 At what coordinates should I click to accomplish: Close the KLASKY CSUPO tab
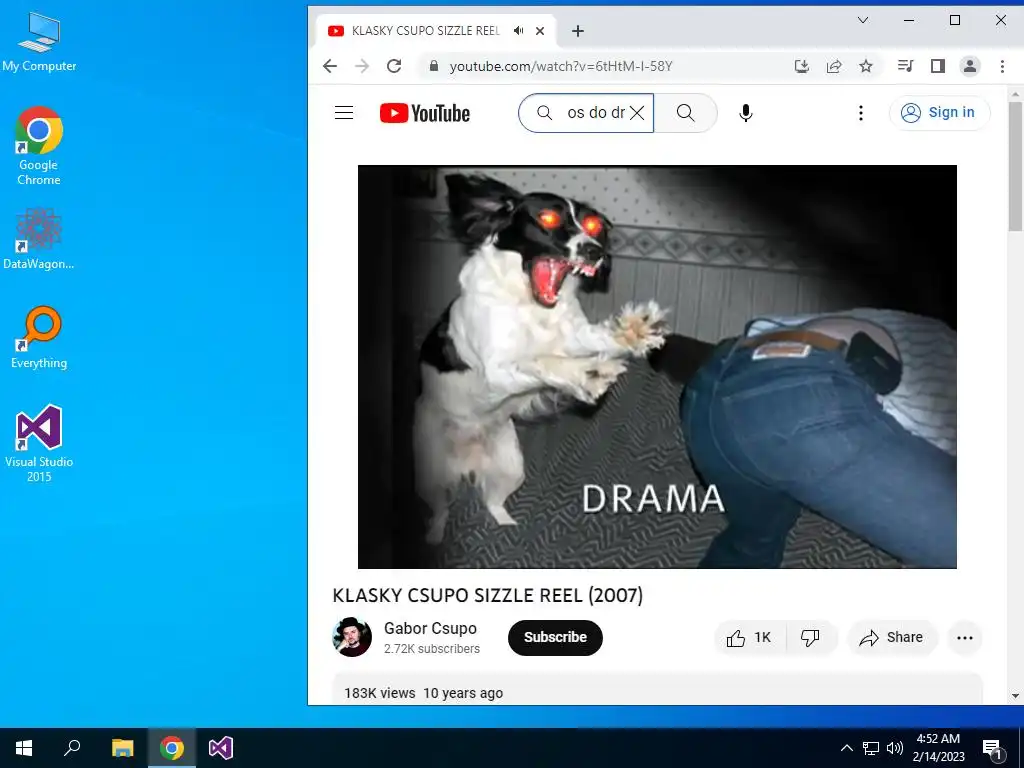point(540,31)
